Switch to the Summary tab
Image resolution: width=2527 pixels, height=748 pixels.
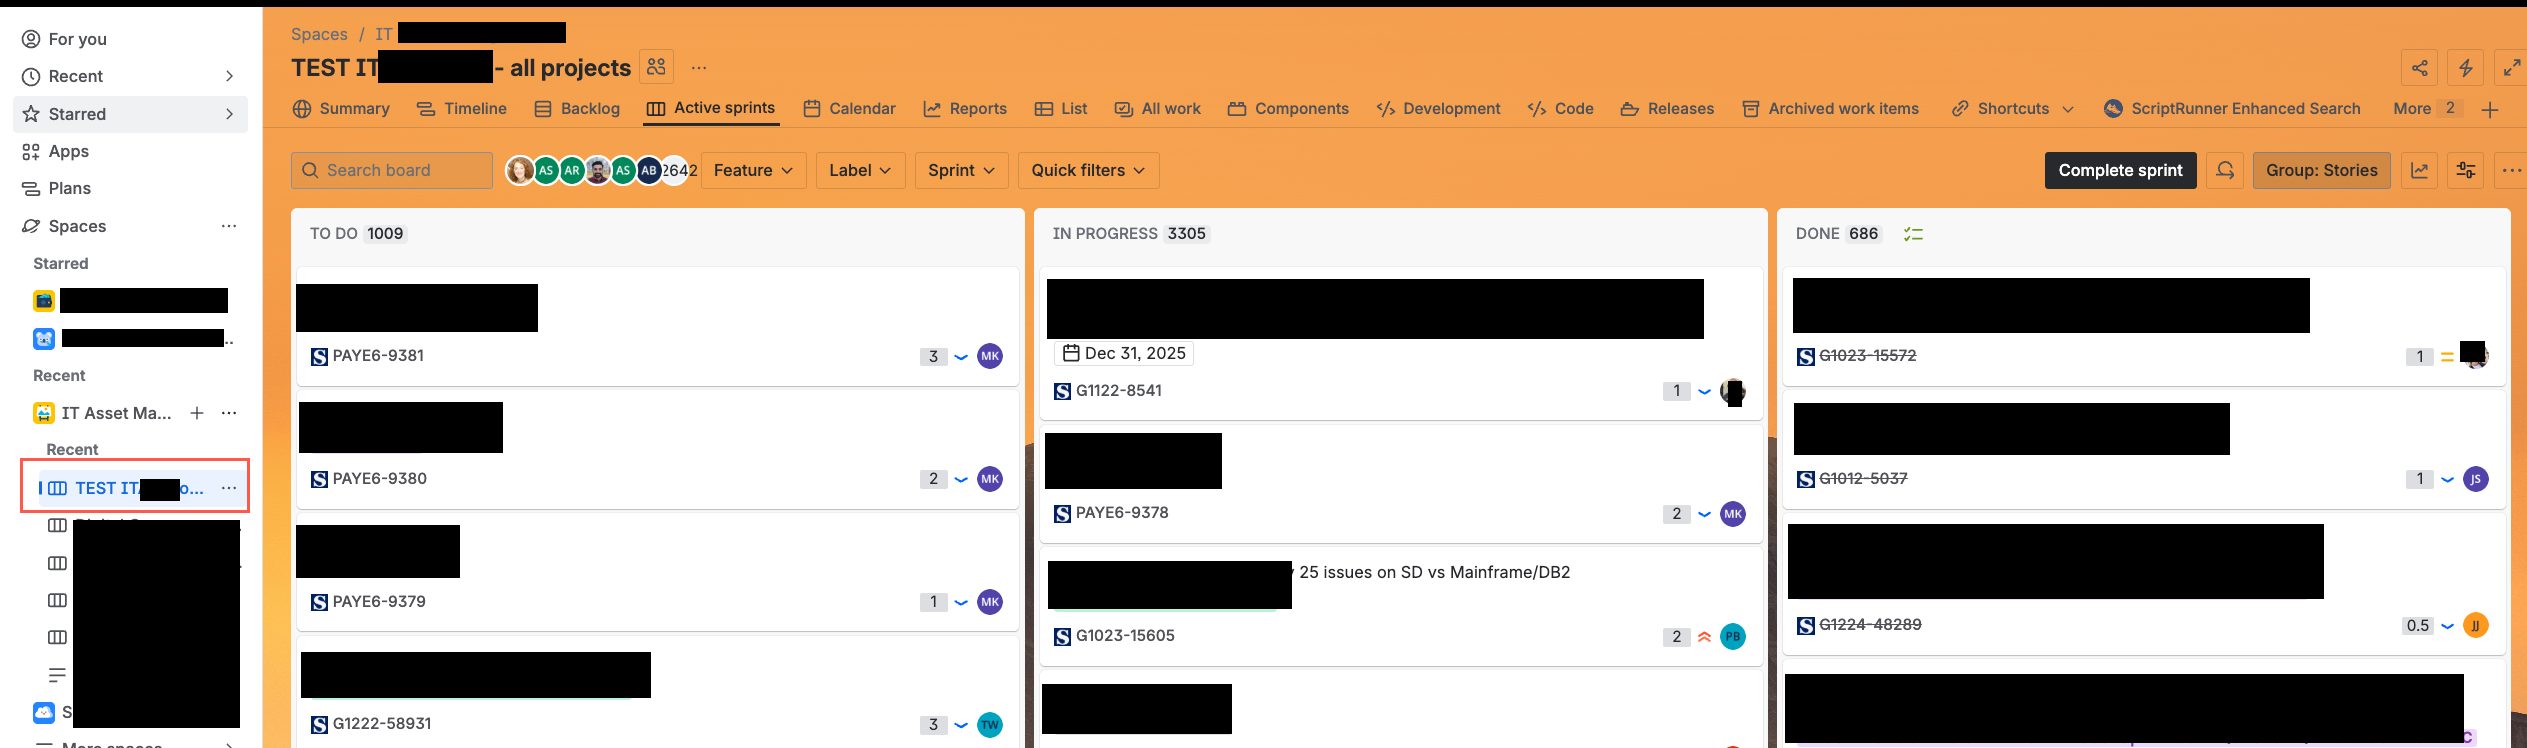341,109
